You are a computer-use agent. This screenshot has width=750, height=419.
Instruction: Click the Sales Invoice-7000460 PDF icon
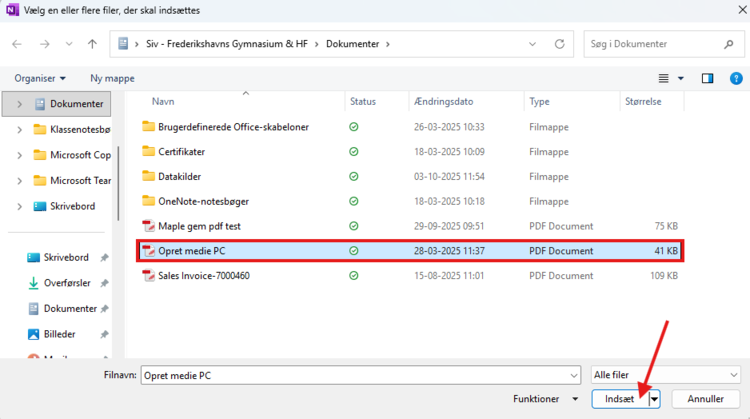(x=149, y=275)
